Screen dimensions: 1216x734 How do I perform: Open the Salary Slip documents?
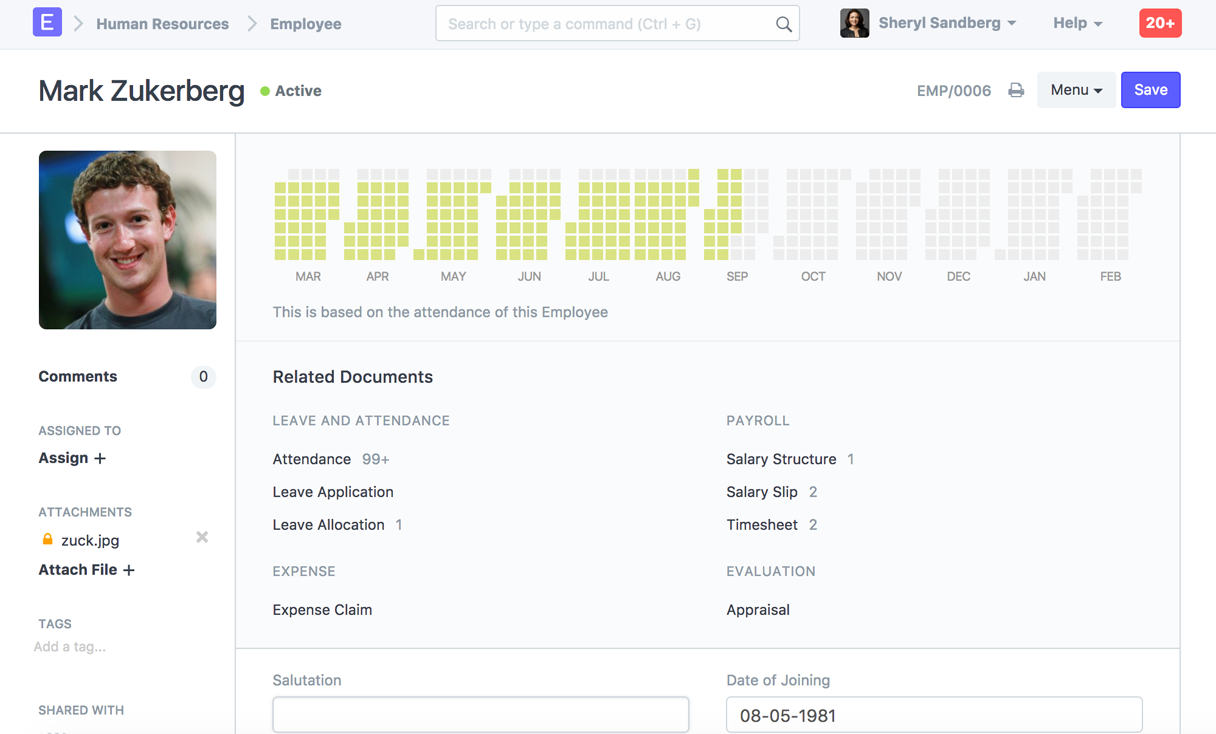pos(762,492)
